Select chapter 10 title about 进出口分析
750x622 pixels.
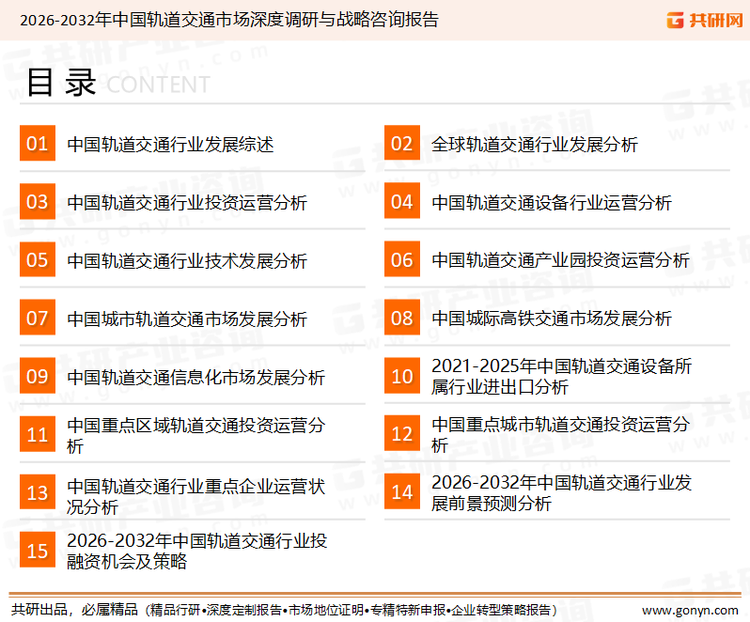pos(562,377)
